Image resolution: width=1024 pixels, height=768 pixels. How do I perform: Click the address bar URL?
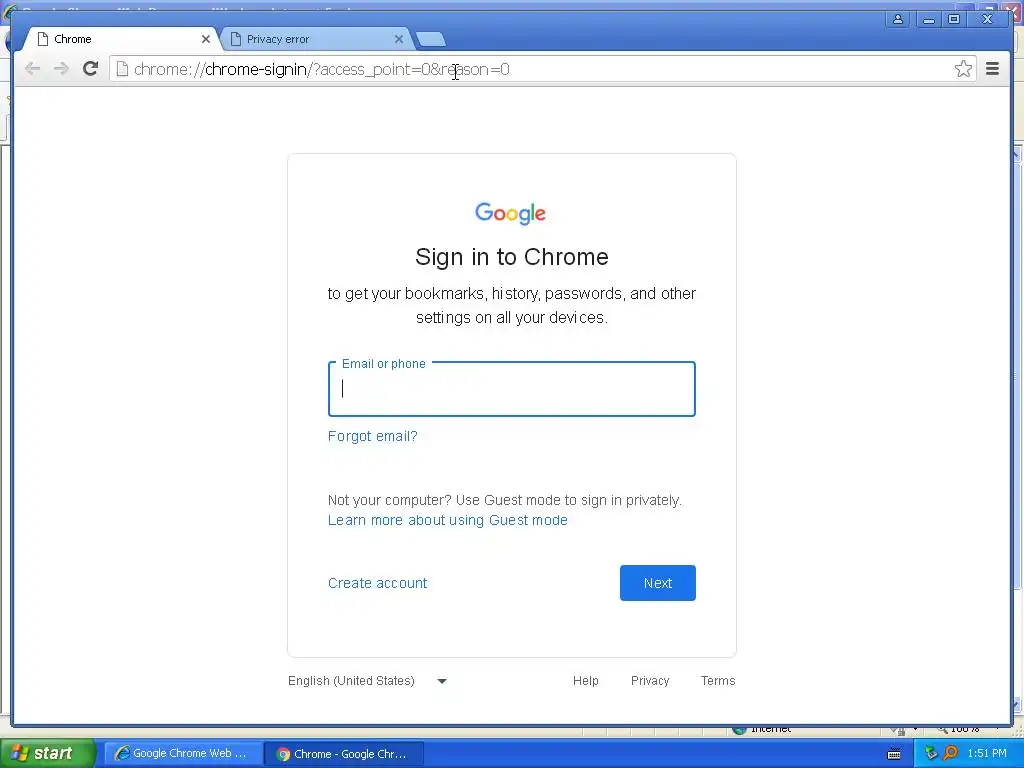(321, 69)
